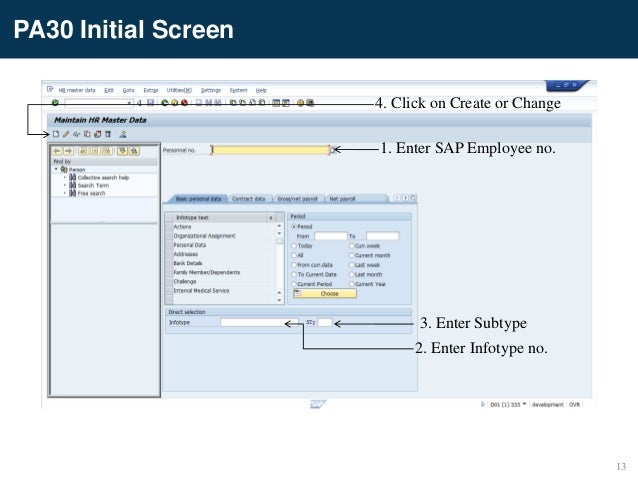The width and height of the screenshot is (638, 479).
Task: Click the green Back arrow icon
Action: click(x=165, y=103)
